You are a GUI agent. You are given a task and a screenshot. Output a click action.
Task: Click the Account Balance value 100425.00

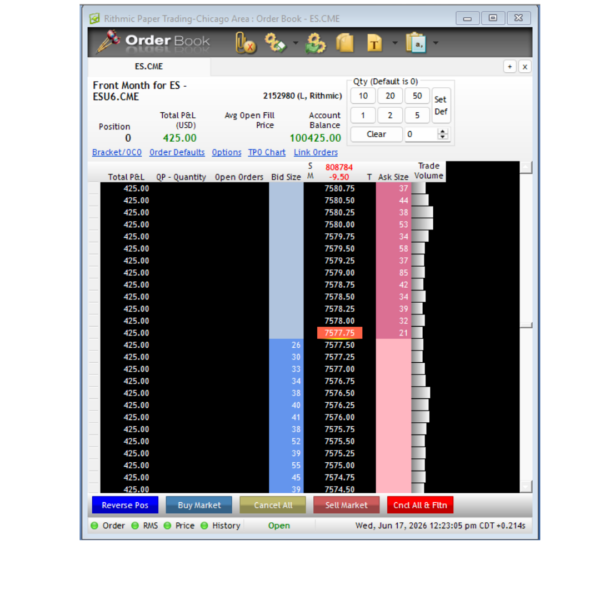315,138
